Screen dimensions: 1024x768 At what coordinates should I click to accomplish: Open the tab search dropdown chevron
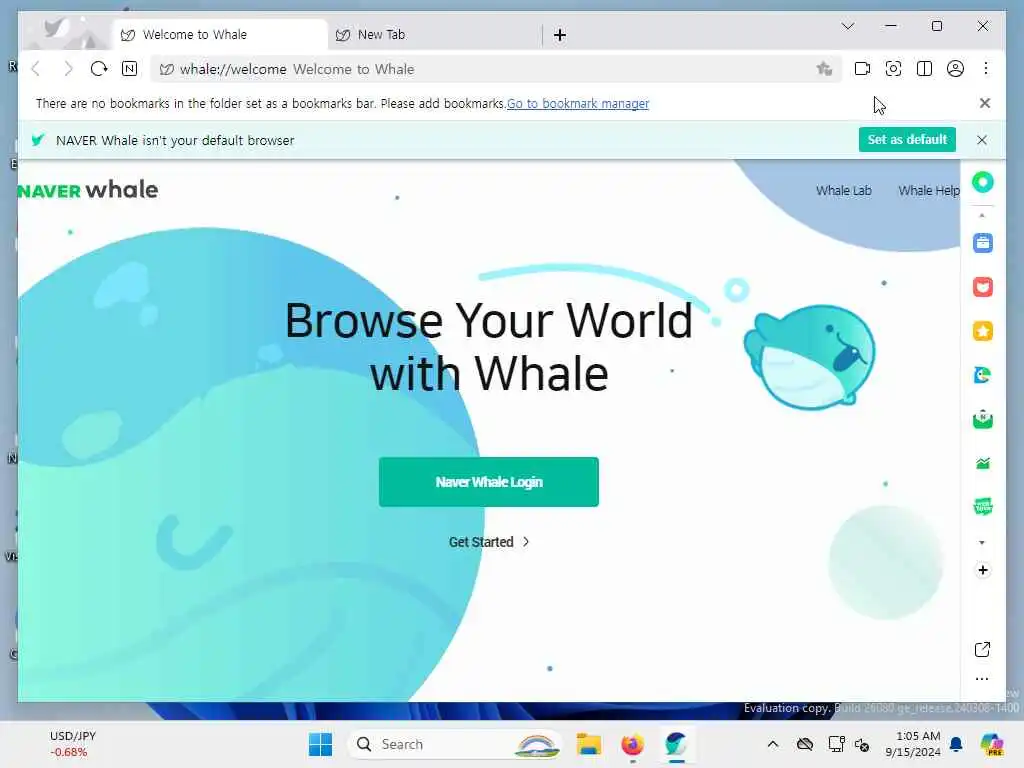pos(848,26)
